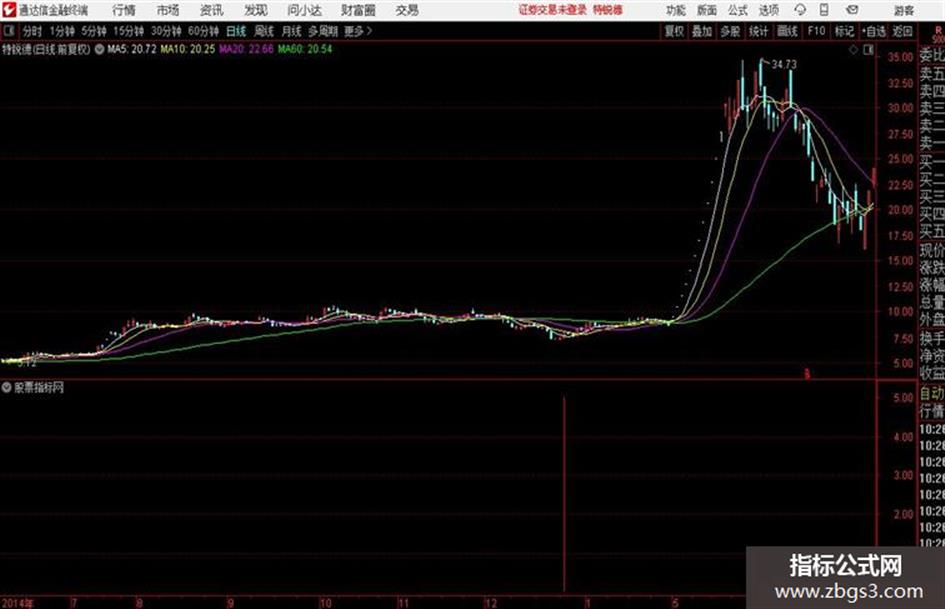Image resolution: width=945 pixels, height=609 pixels.
Task: Click the 特锐德(日线,前复权) chart title
Action: 46,49
